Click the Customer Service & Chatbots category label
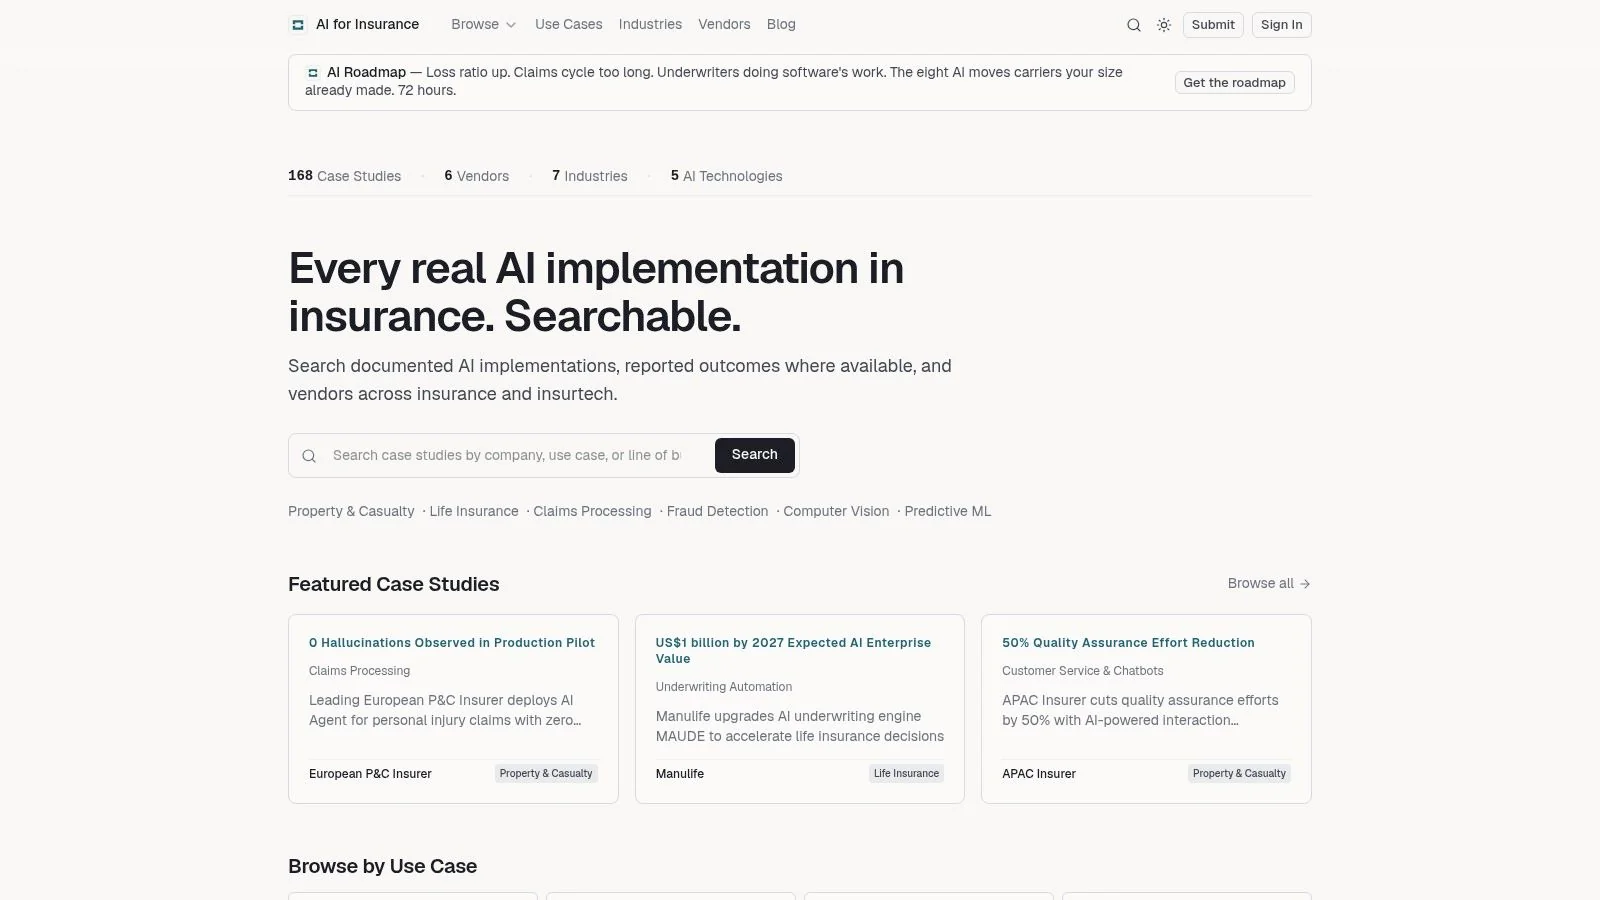This screenshot has height=900, width=1600. click(x=1083, y=671)
